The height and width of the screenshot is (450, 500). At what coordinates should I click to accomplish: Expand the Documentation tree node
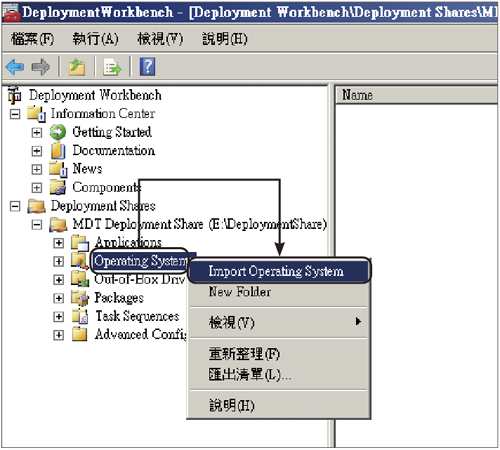(x=37, y=151)
